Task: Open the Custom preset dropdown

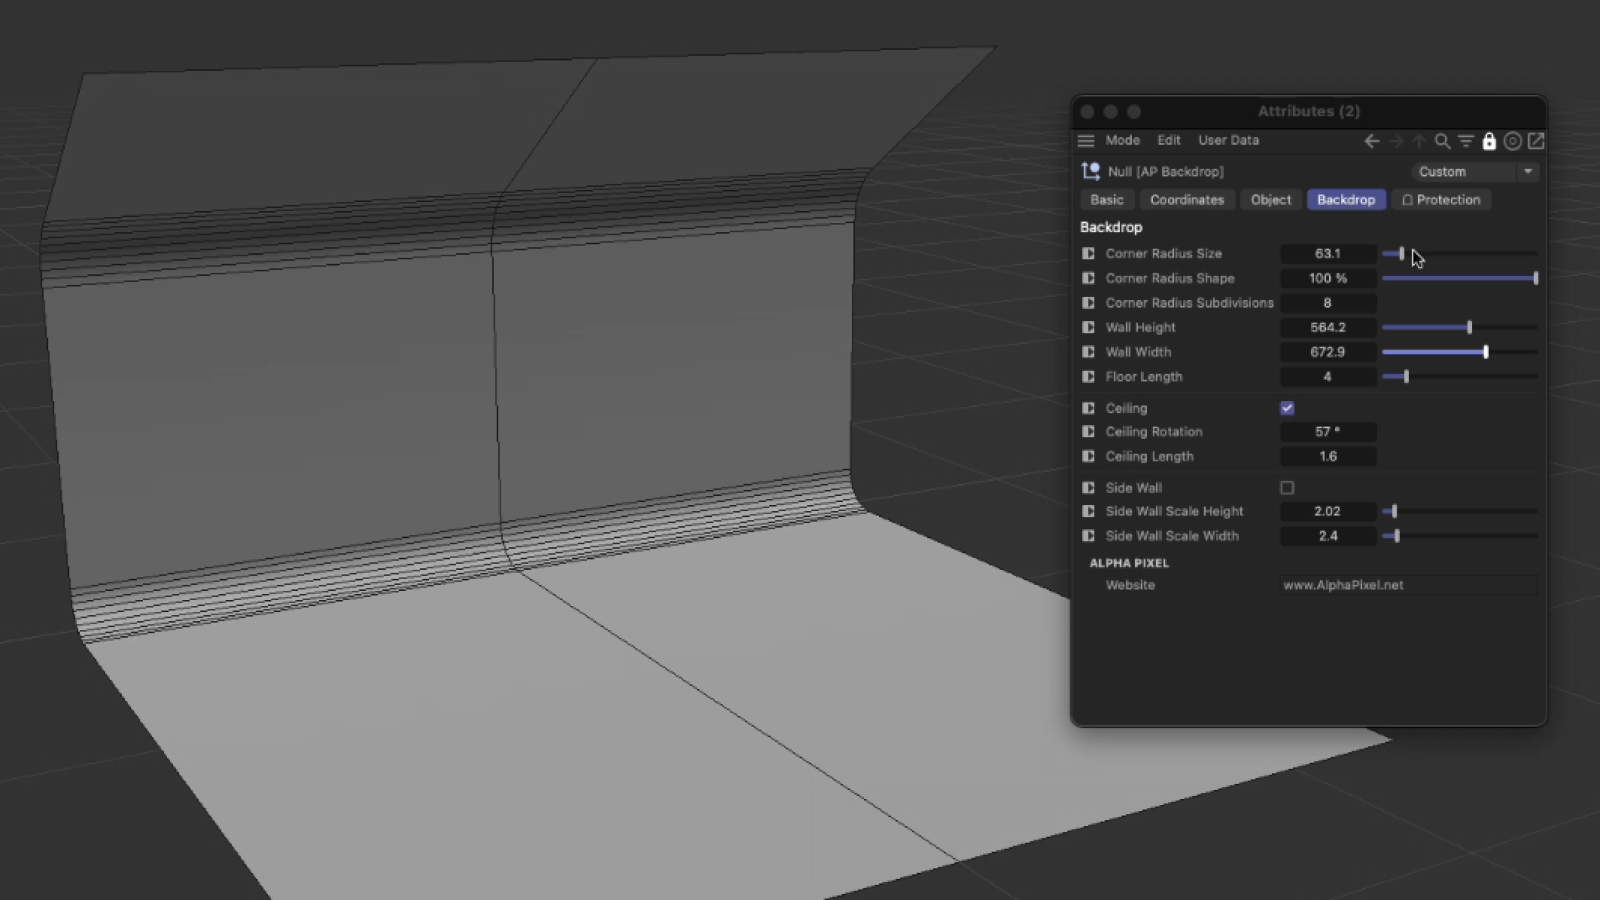Action: 1528,171
